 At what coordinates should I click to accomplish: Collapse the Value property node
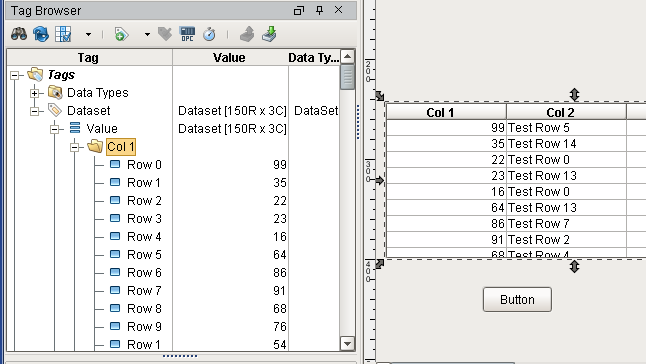click(54, 129)
